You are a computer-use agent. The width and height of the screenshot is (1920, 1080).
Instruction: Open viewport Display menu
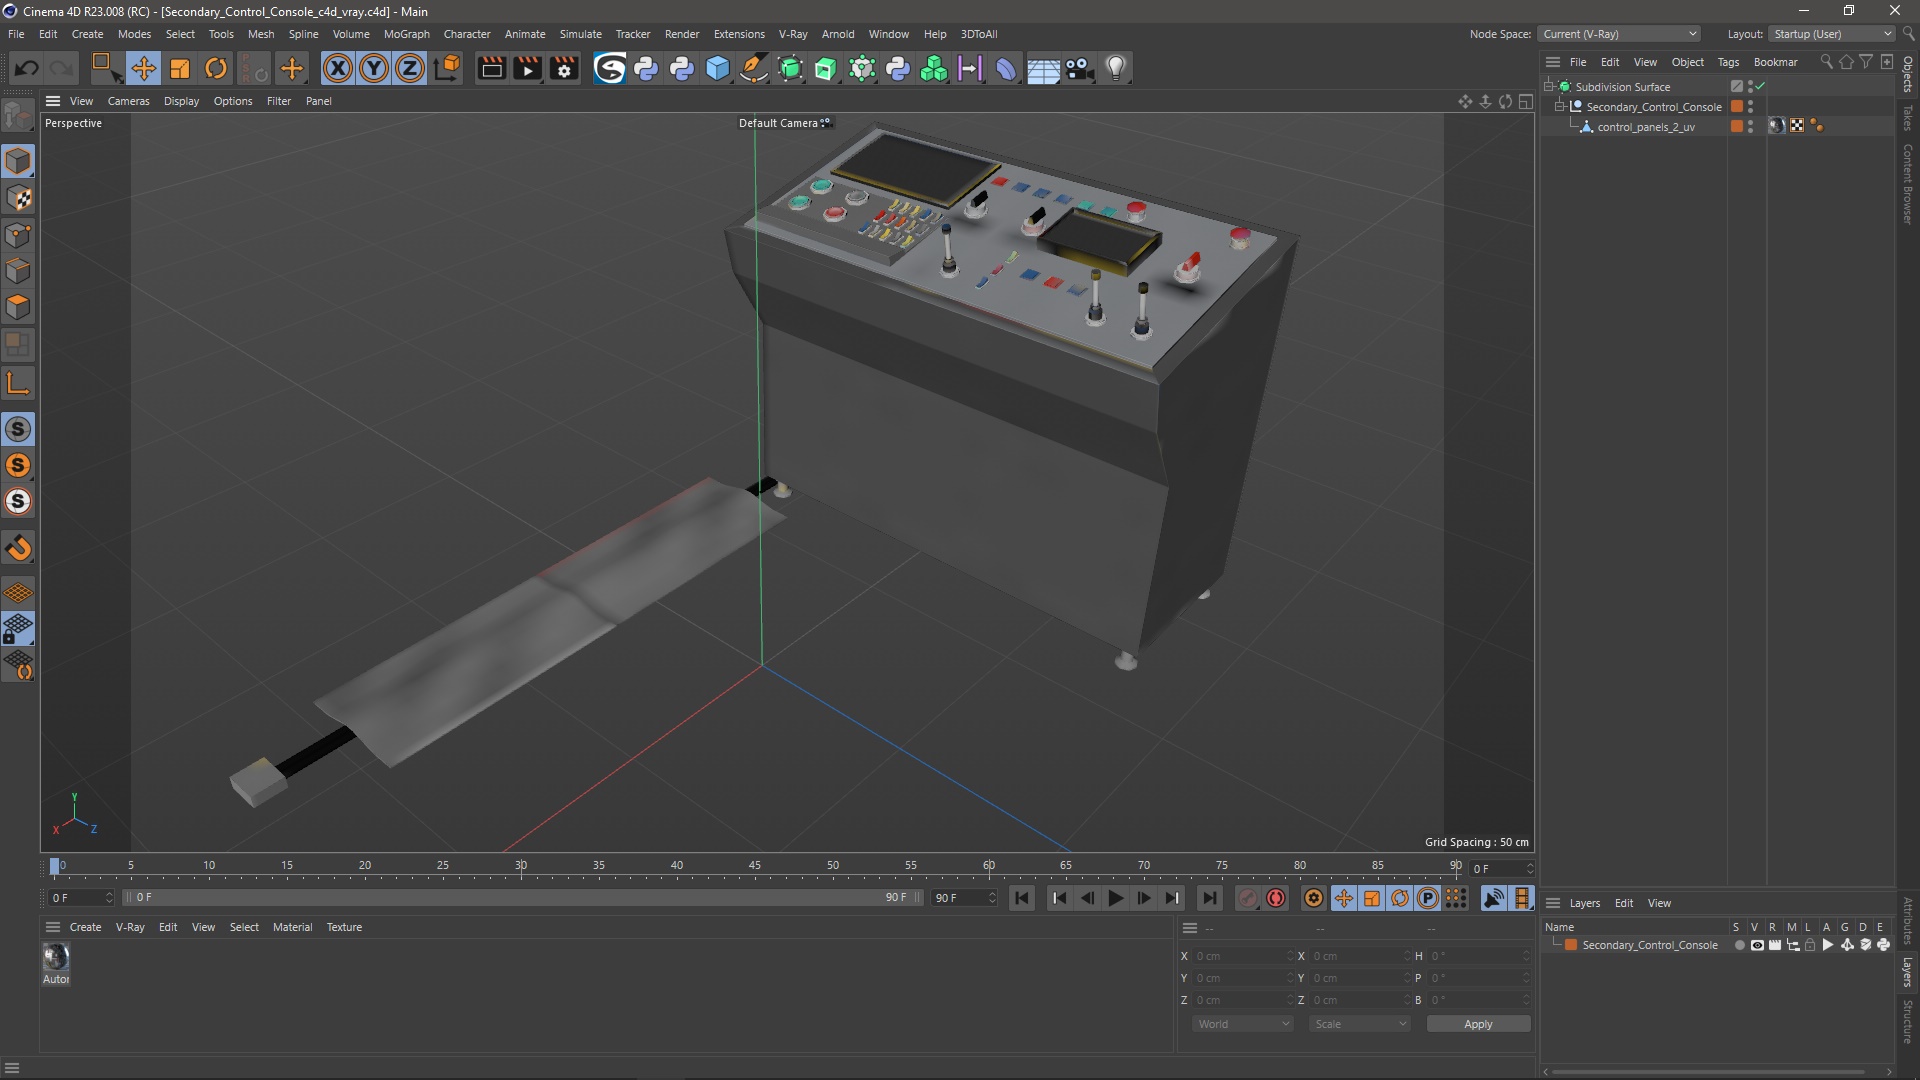click(x=181, y=101)
